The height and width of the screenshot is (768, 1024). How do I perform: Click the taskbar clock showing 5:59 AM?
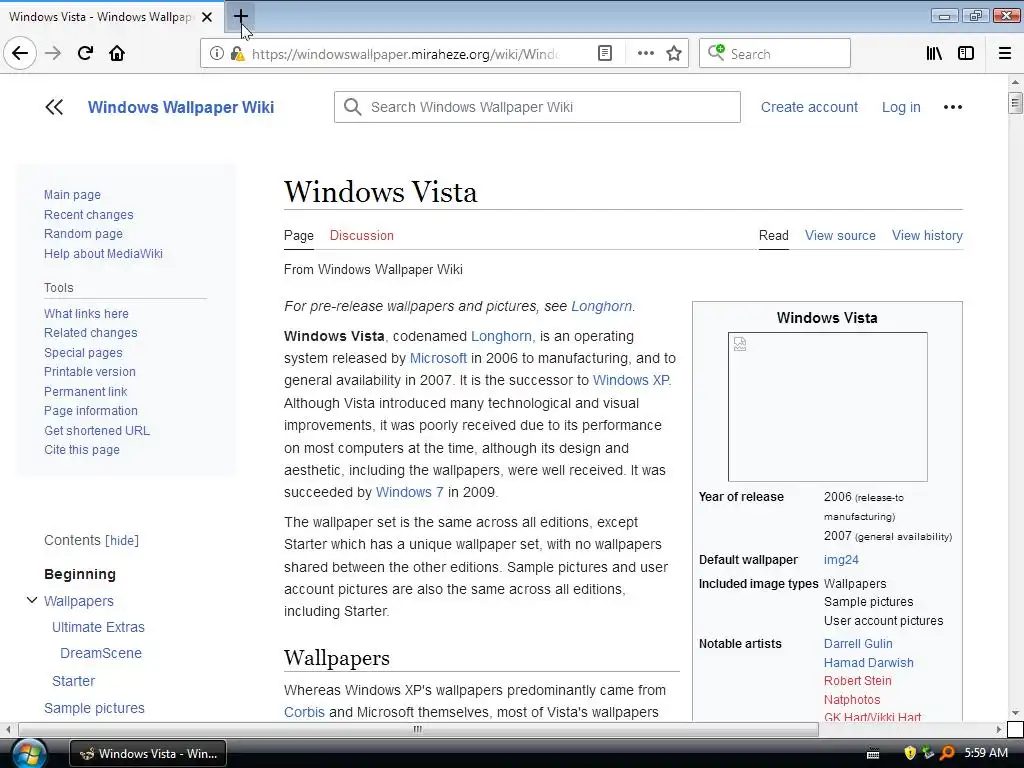(x=986, y=753)
